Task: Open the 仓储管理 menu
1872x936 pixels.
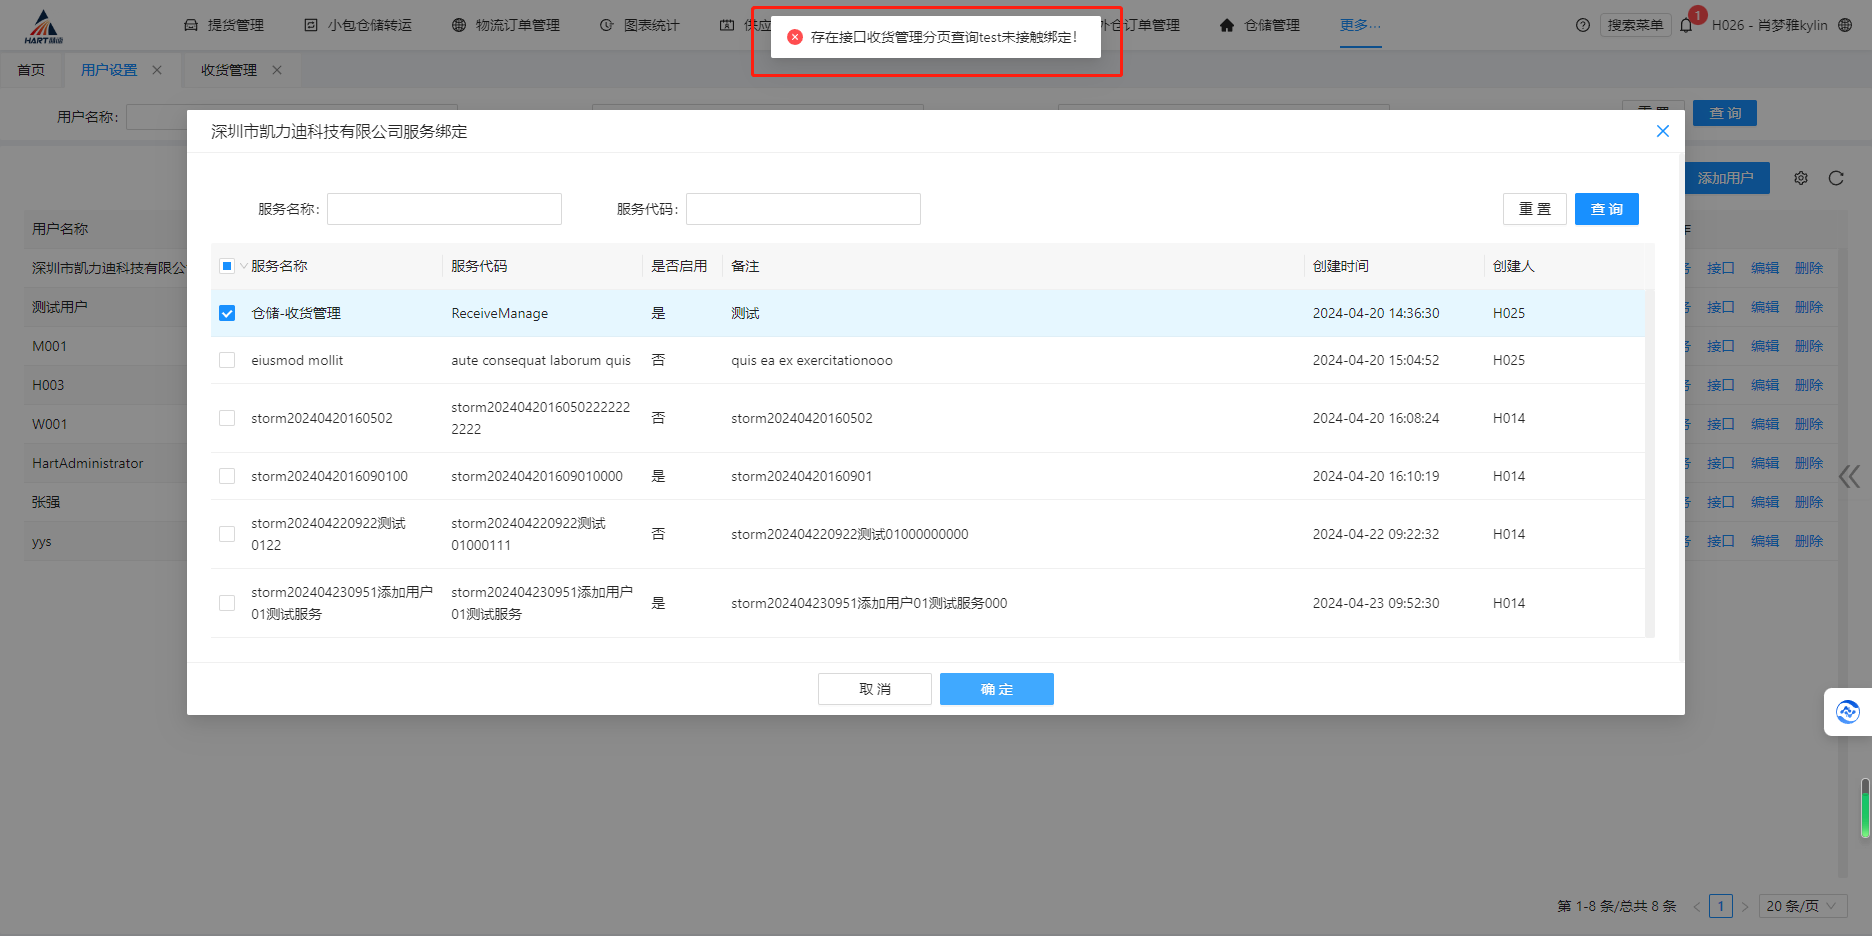Action: [x=1260, y=25]
